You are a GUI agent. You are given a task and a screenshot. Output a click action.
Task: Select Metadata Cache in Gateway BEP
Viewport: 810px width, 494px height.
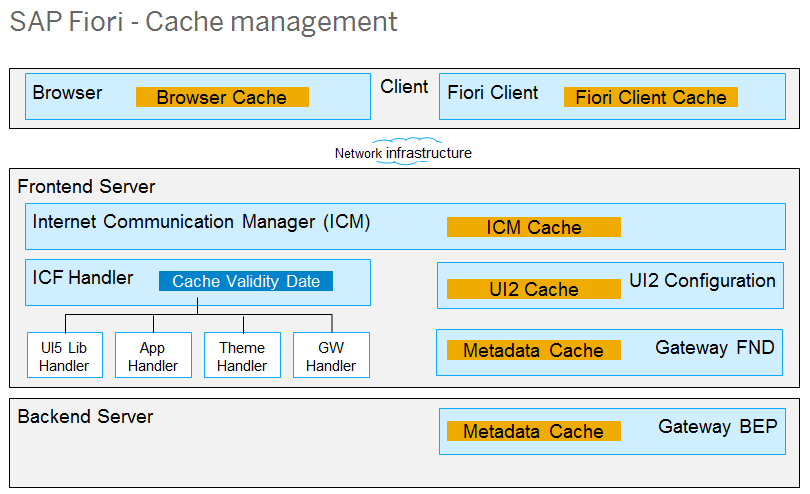pyautogui.click(x=534, y=431)
